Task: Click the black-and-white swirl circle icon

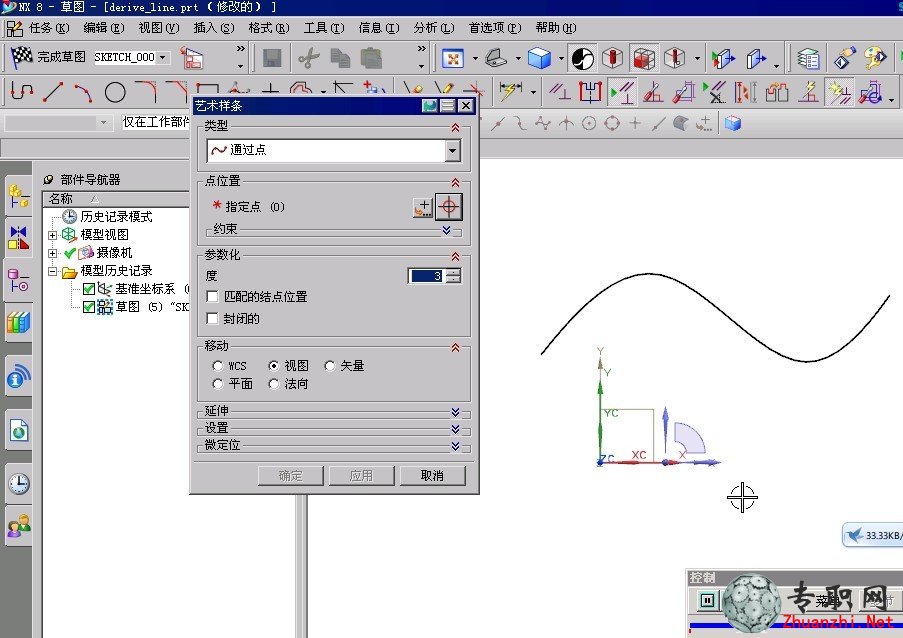Action: point(582,58)
